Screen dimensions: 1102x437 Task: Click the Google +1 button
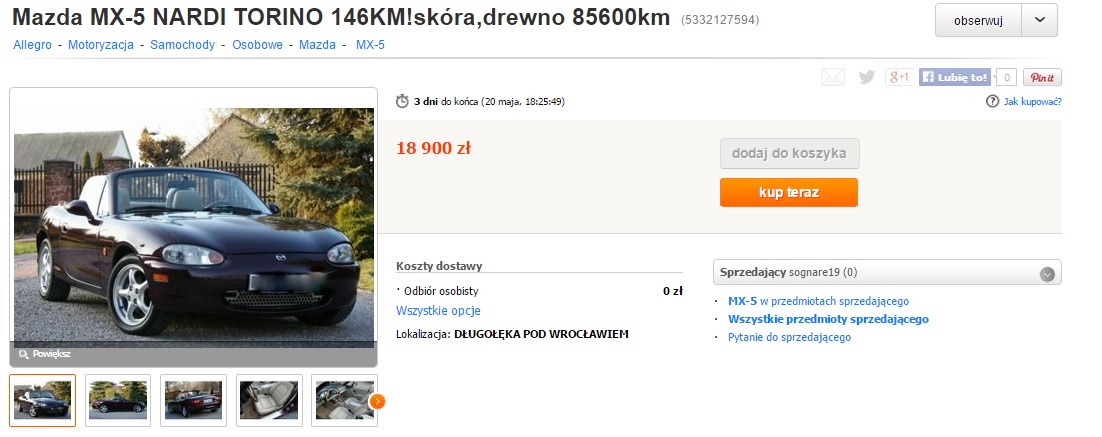(x=899, y=77)
